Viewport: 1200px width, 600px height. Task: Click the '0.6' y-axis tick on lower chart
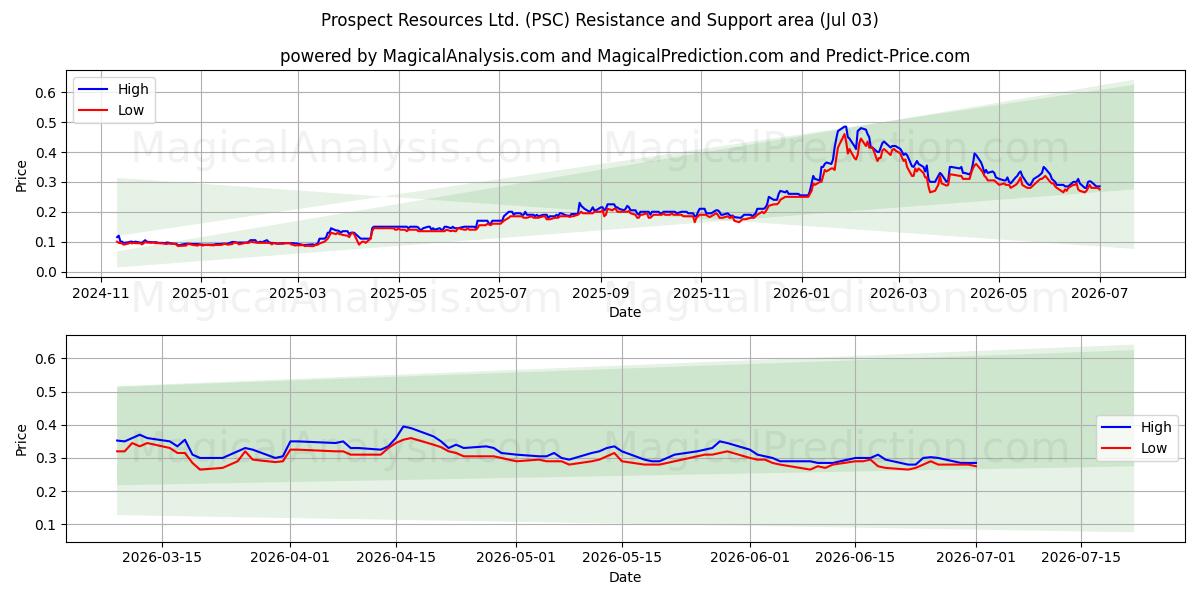coord(47,359)
